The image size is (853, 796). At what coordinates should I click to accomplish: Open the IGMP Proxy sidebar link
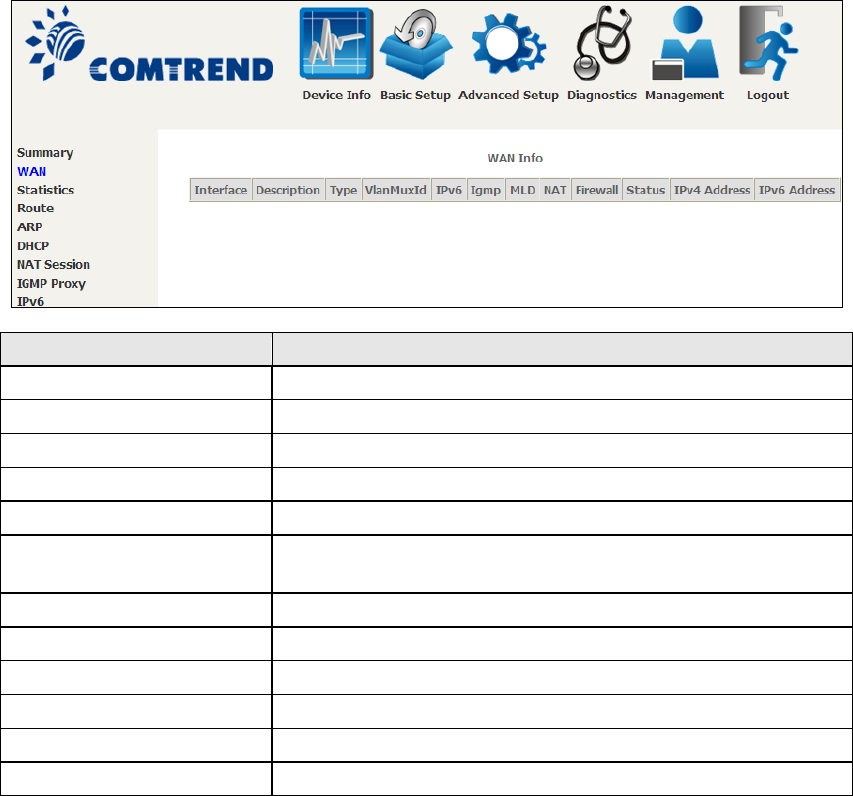click(x=51, y=283)
